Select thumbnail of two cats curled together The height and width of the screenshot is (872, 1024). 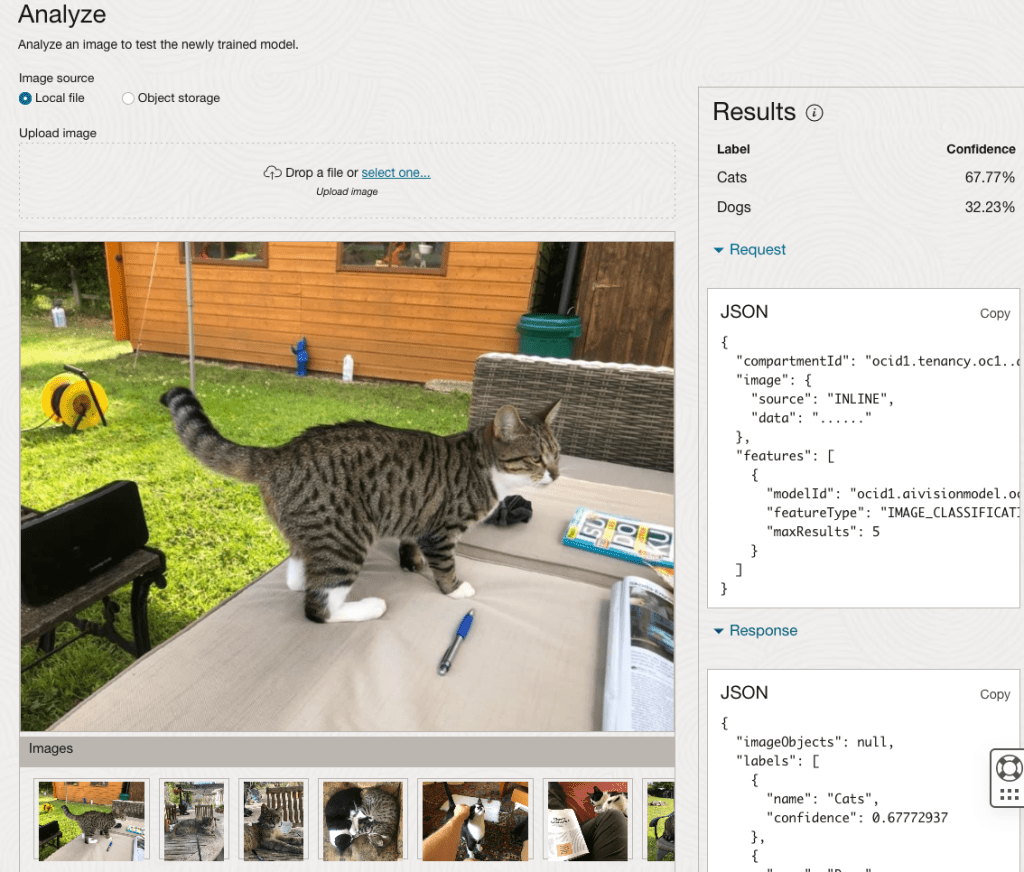[363, 819]
